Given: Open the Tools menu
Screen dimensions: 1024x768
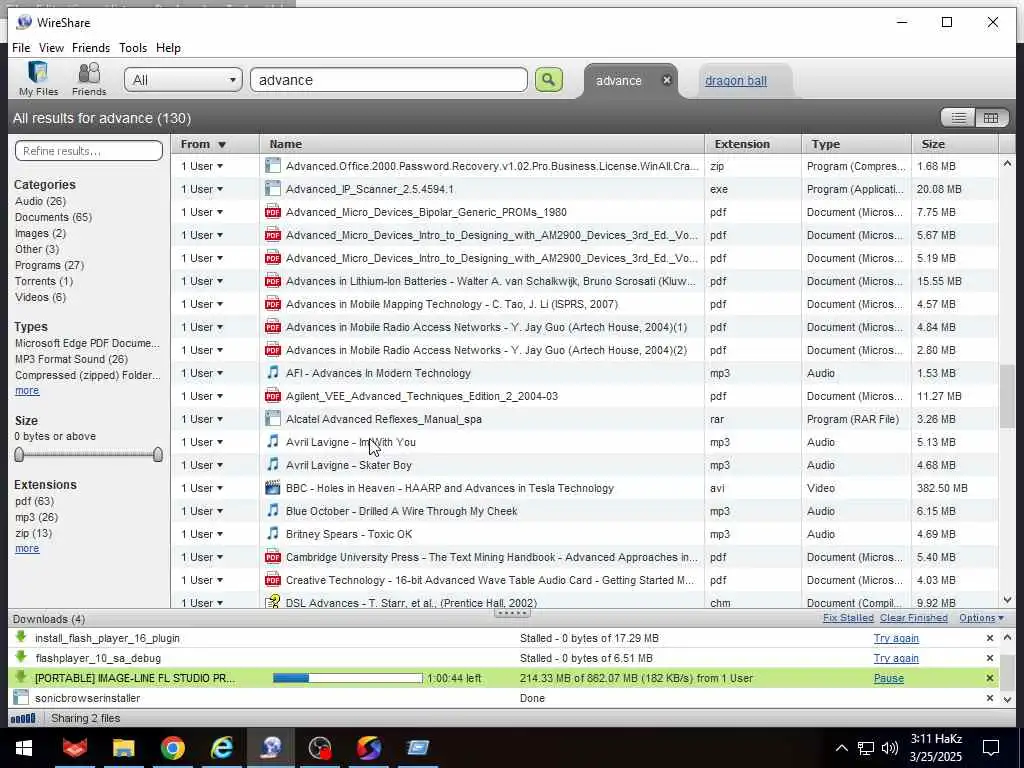Looking at the screenshot, I should point(133,48).
